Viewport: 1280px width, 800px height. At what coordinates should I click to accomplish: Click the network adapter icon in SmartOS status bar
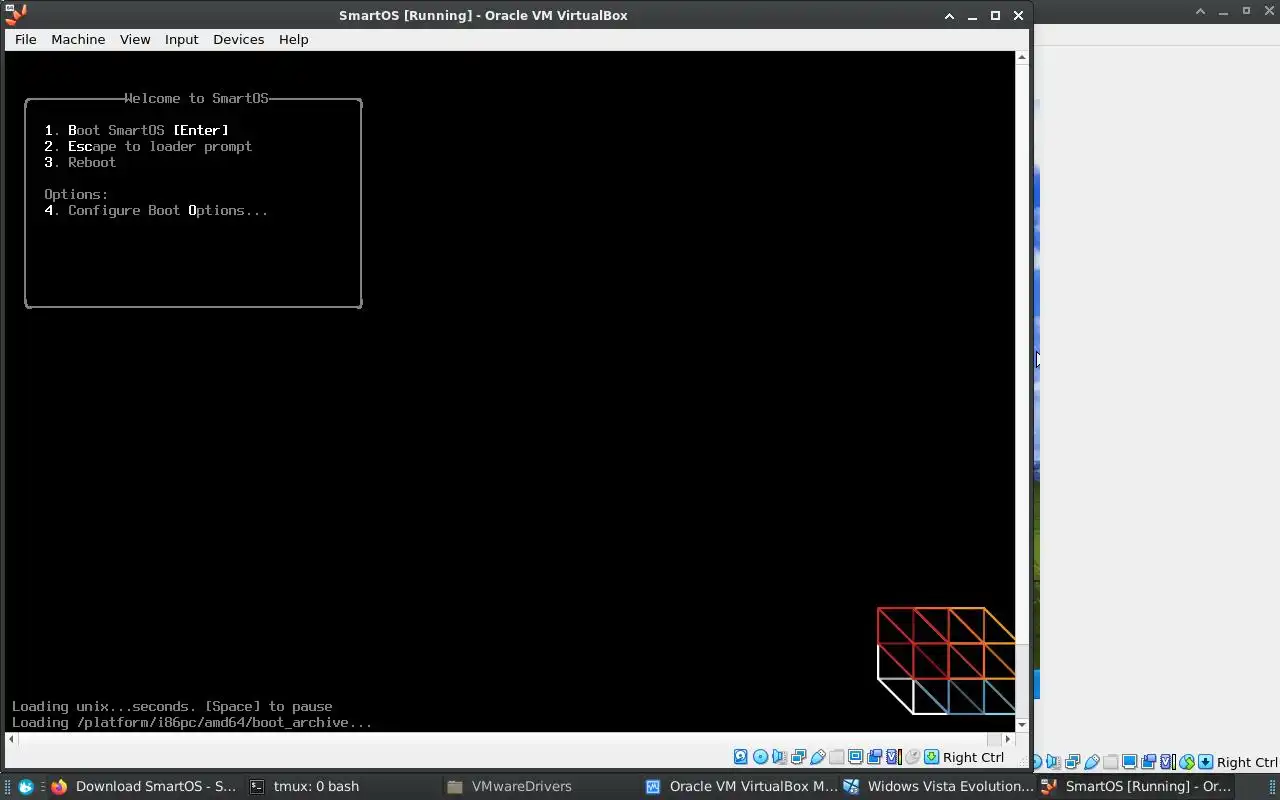[798, 757]
